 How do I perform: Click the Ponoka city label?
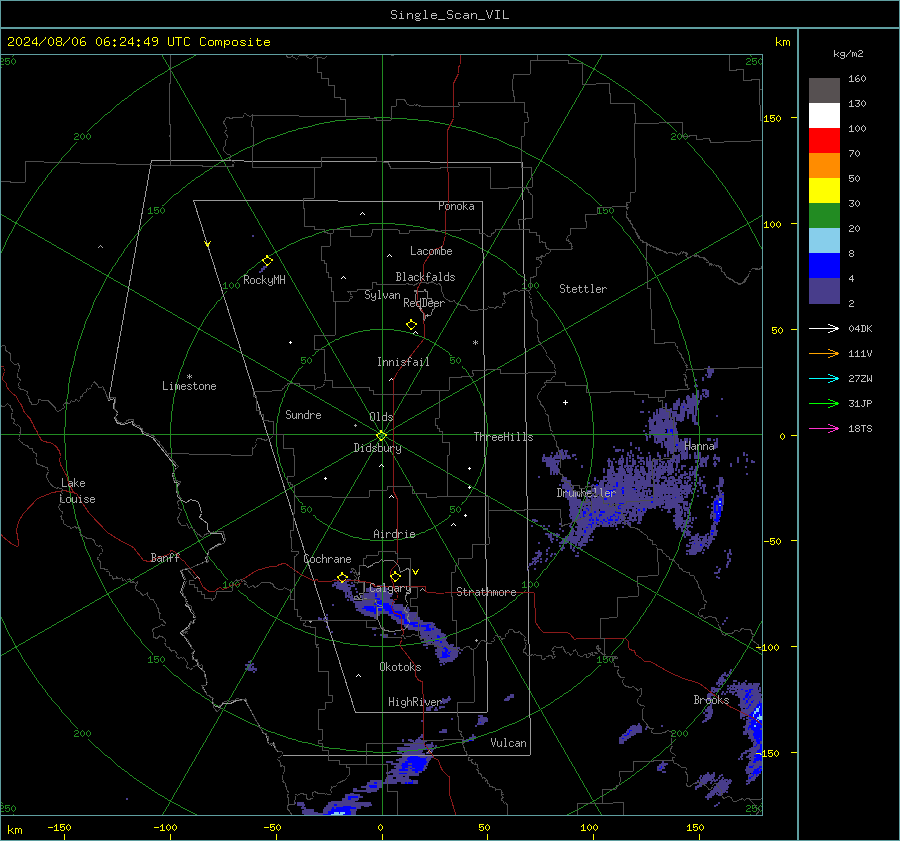coord(456,206)
